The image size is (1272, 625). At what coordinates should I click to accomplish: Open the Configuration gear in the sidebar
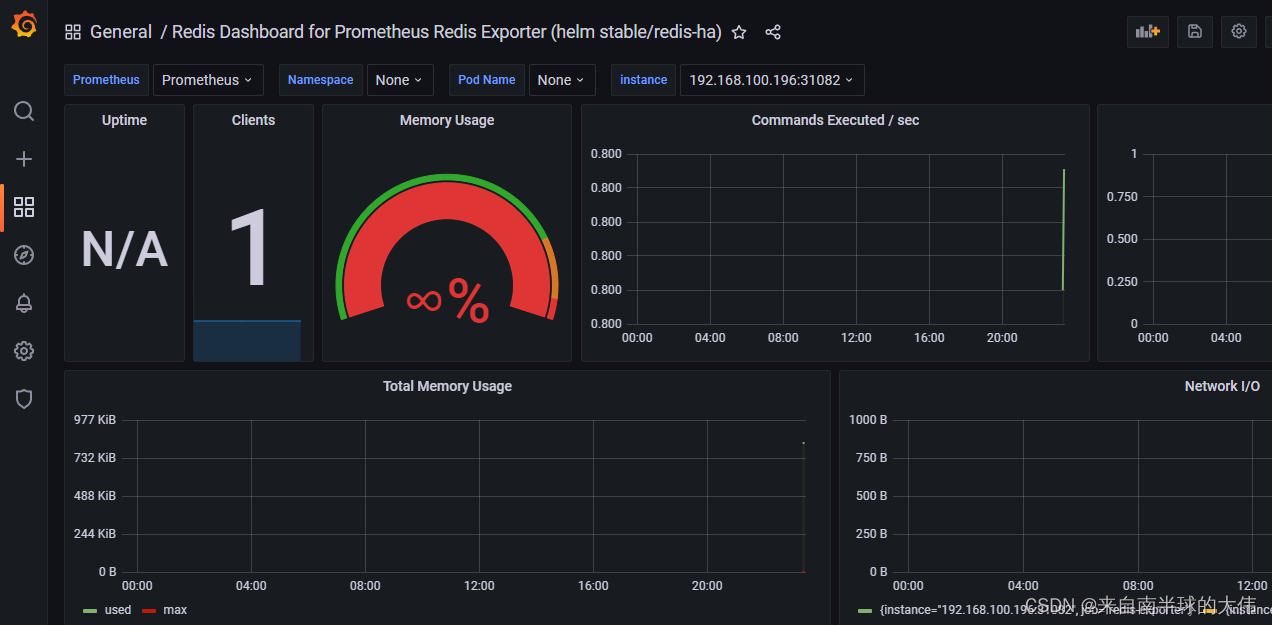[24, 351]
